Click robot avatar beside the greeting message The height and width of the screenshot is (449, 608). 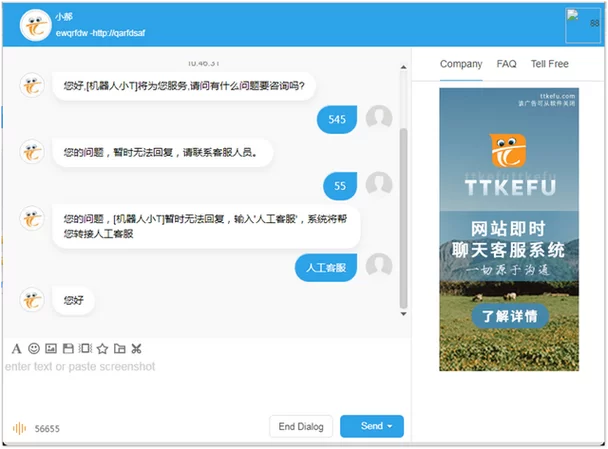tap(32, 85)
